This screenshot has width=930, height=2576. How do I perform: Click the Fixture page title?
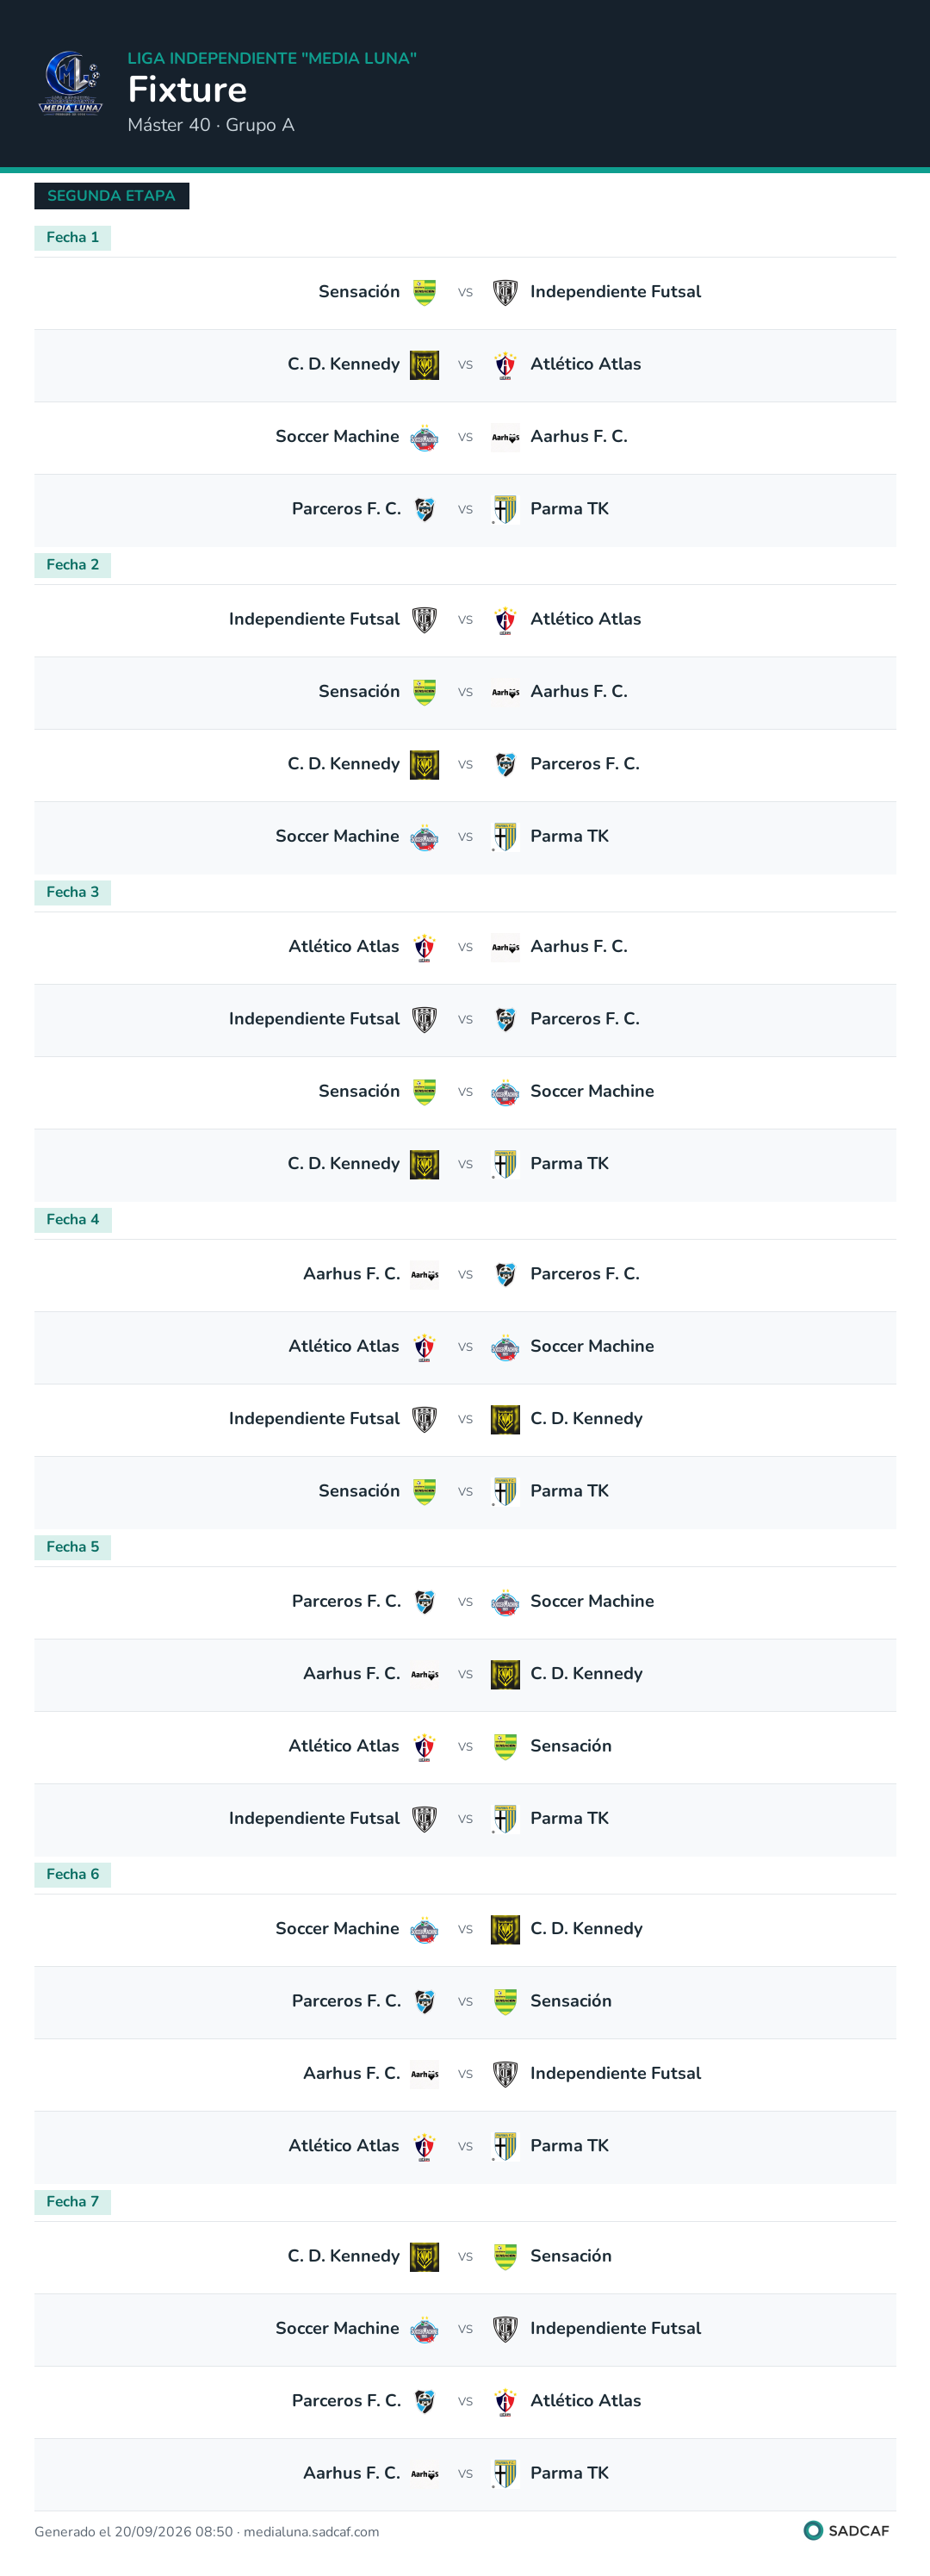coord(187,90)
